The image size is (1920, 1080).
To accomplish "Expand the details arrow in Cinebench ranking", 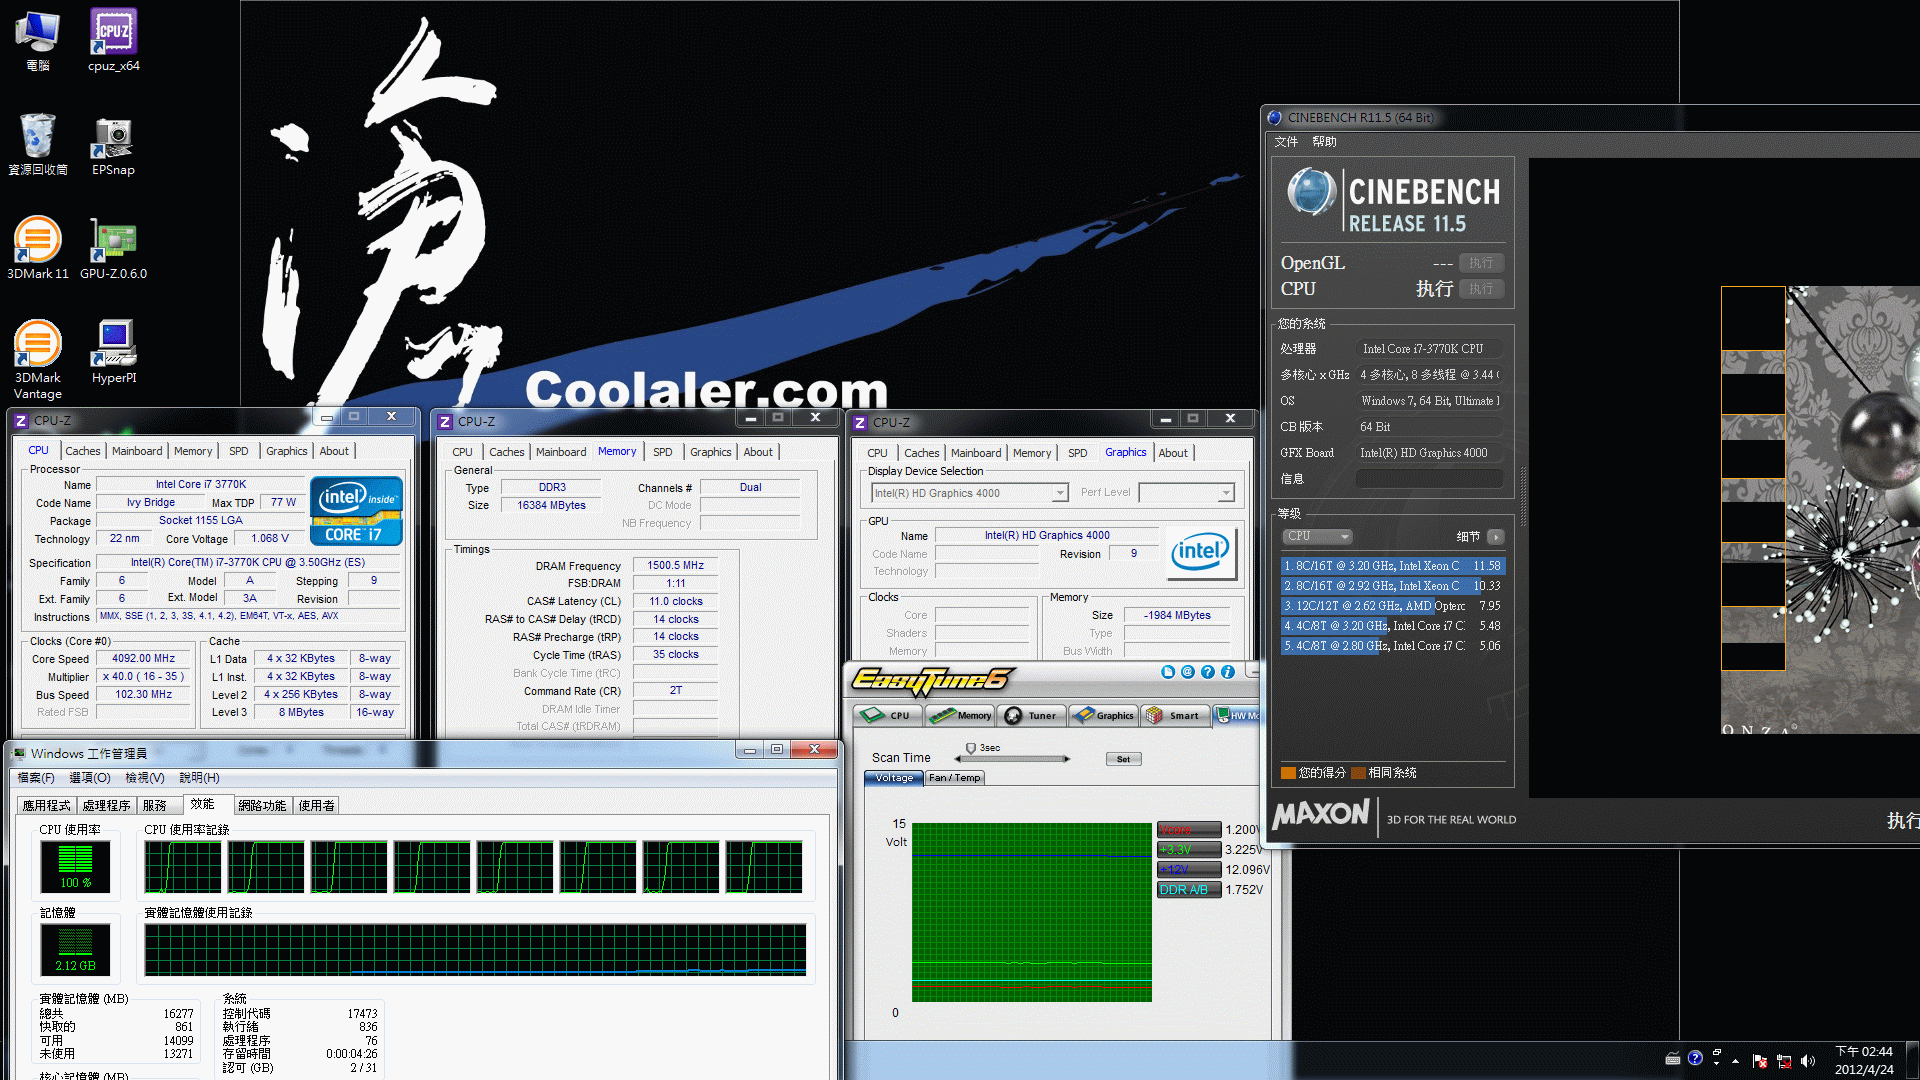I will (x=1495, y=537).
